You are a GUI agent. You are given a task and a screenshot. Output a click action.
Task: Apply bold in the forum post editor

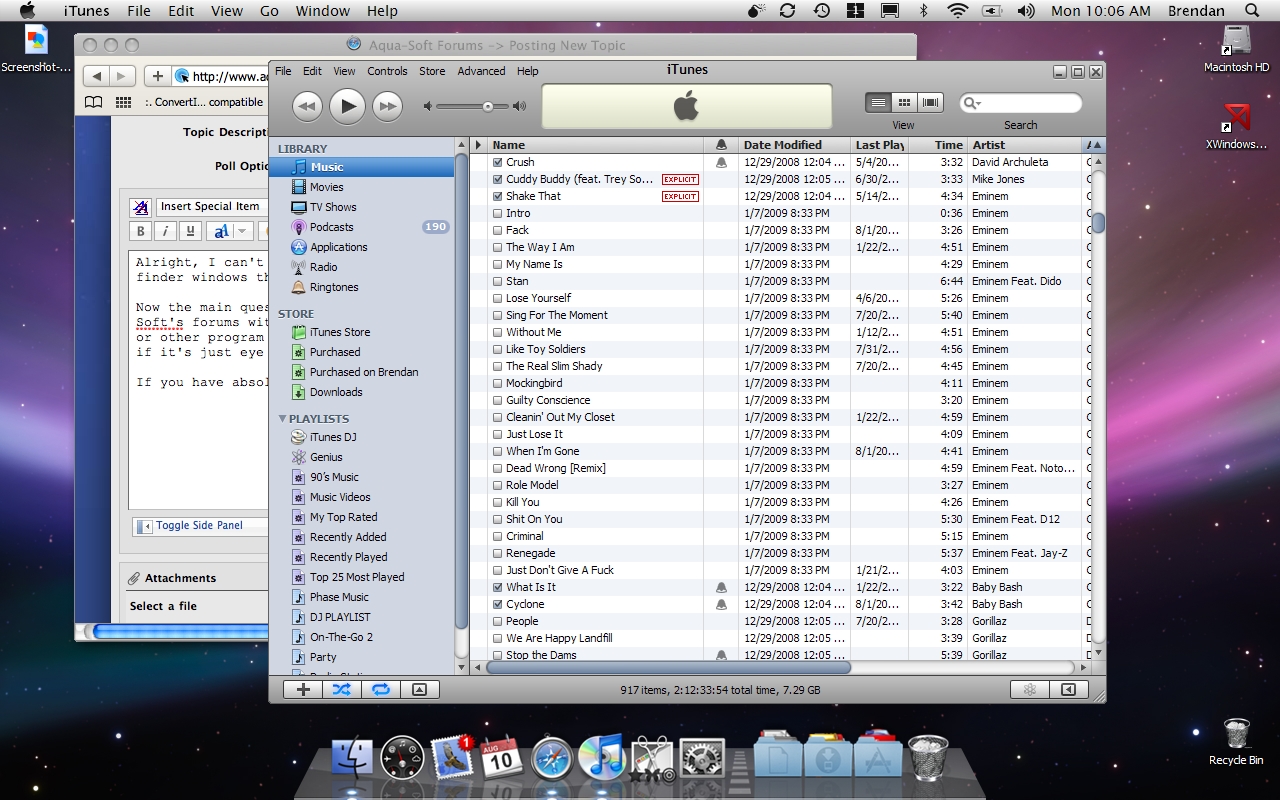click(141, 231)
